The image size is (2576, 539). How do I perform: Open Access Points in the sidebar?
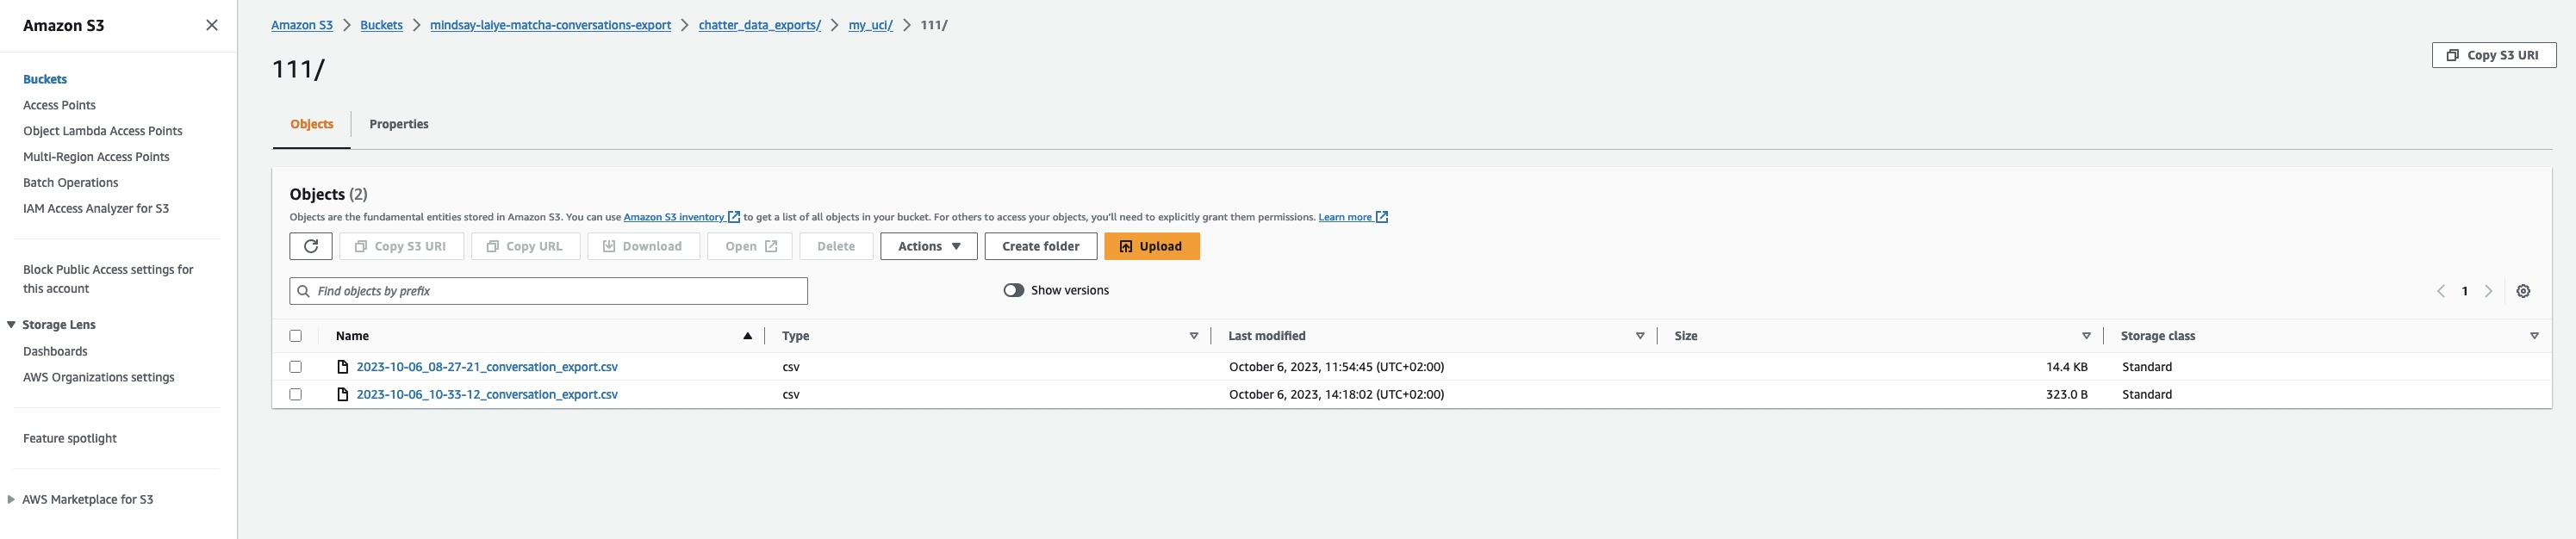60,105
